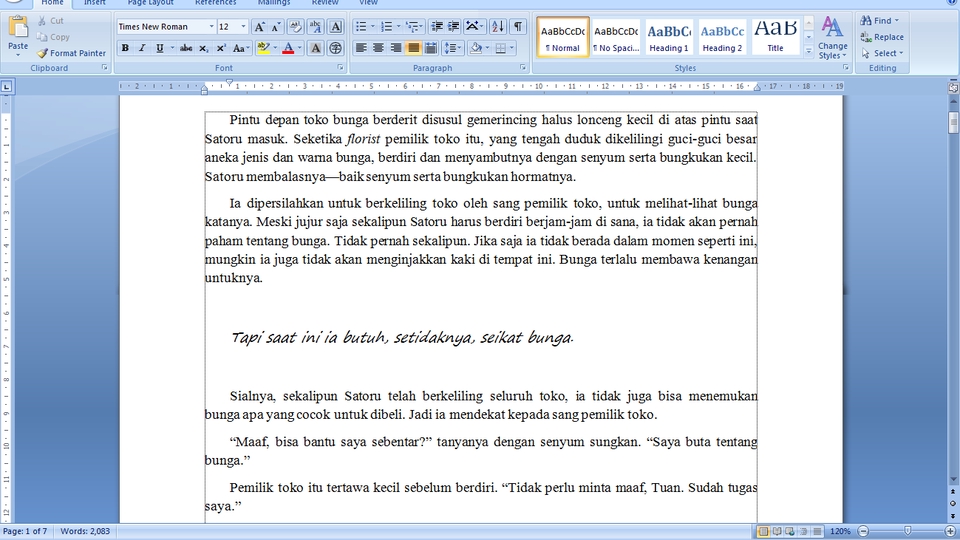The image size is (960, 540).
Task: Decrease paragraph indent
Action: pos(437,27)
